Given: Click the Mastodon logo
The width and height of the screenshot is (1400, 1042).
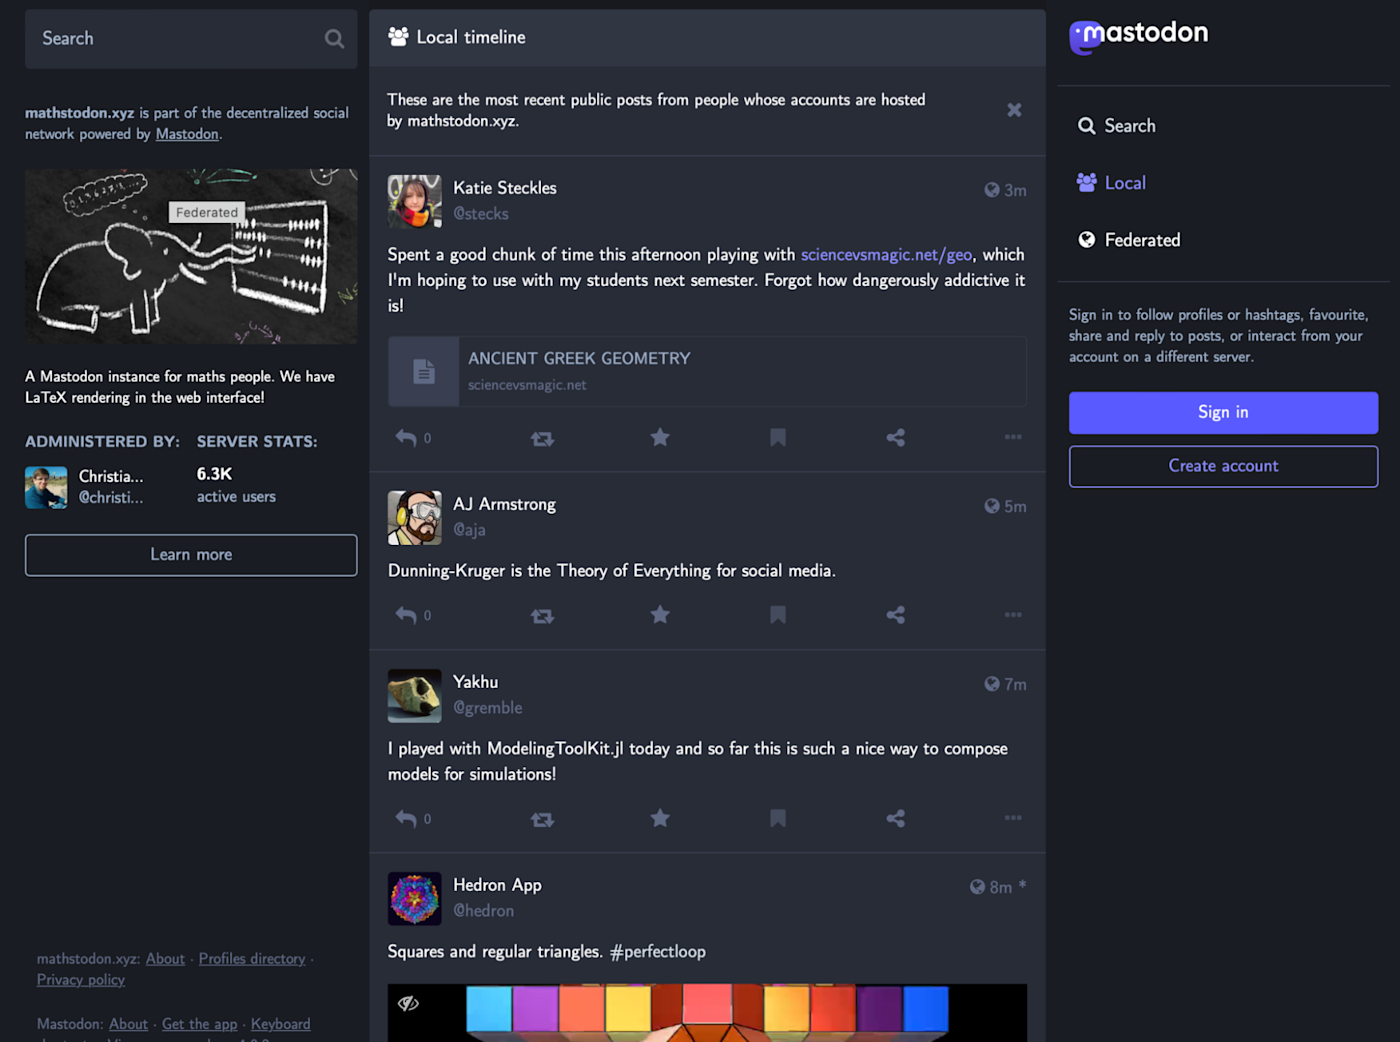Looking at the screenshot, I should pos(1139,36).
